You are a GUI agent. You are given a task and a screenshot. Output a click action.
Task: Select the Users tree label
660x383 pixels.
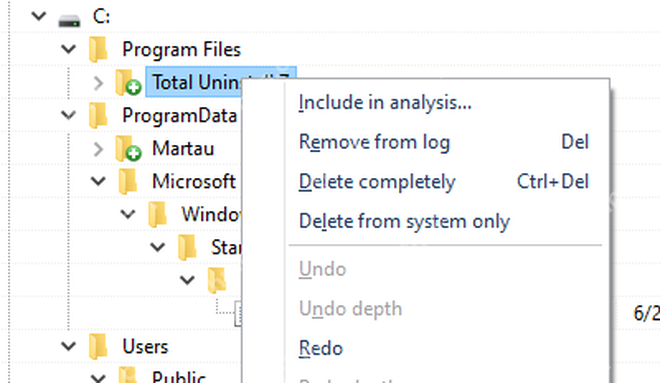point(145,347)
